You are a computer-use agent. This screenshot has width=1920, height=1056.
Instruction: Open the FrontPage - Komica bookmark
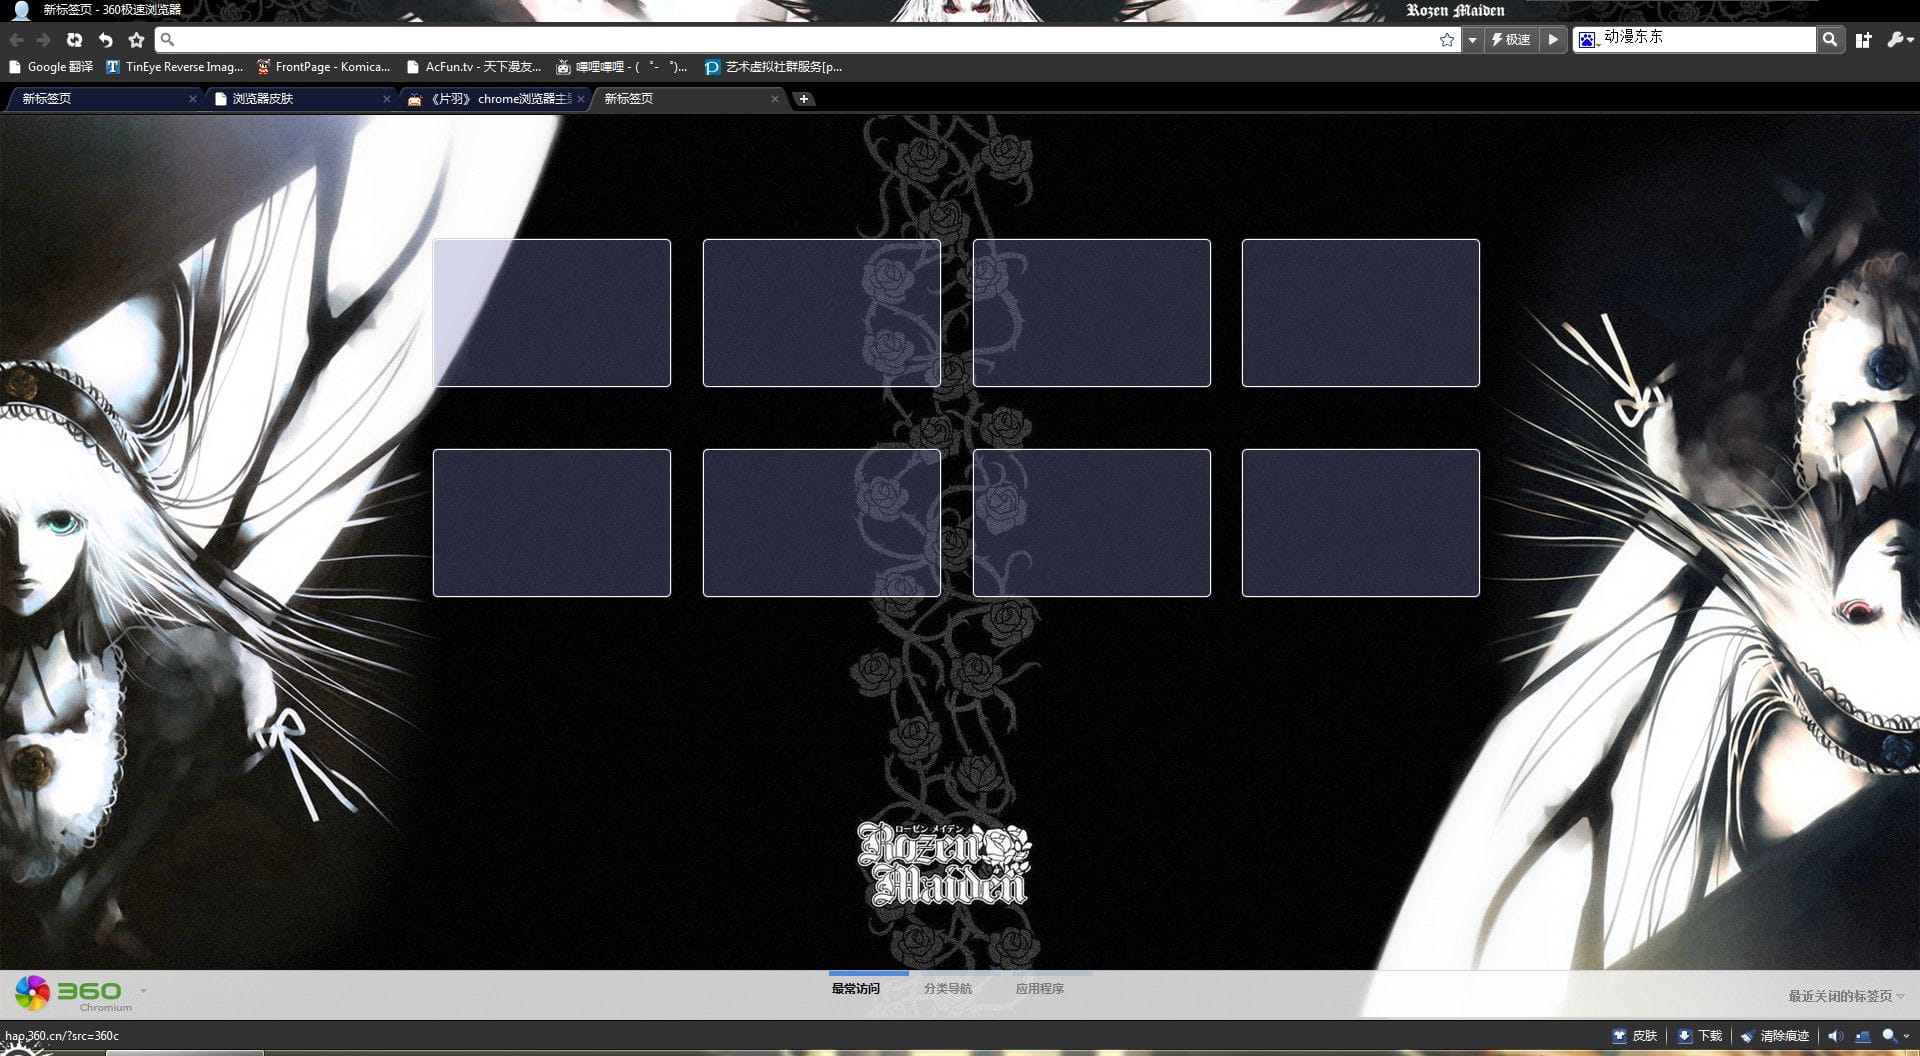[323, 67]
